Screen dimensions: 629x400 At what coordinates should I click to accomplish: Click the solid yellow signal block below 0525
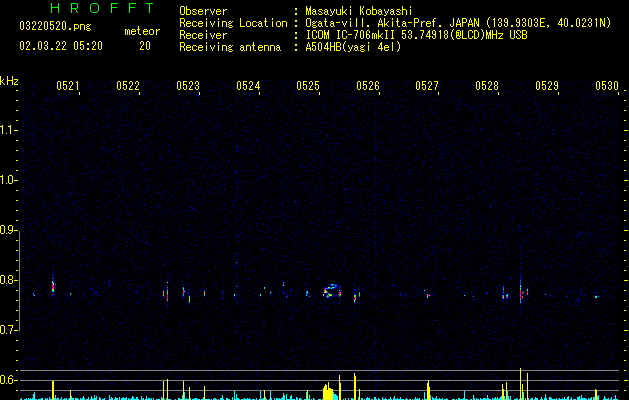tap(328, 392)
